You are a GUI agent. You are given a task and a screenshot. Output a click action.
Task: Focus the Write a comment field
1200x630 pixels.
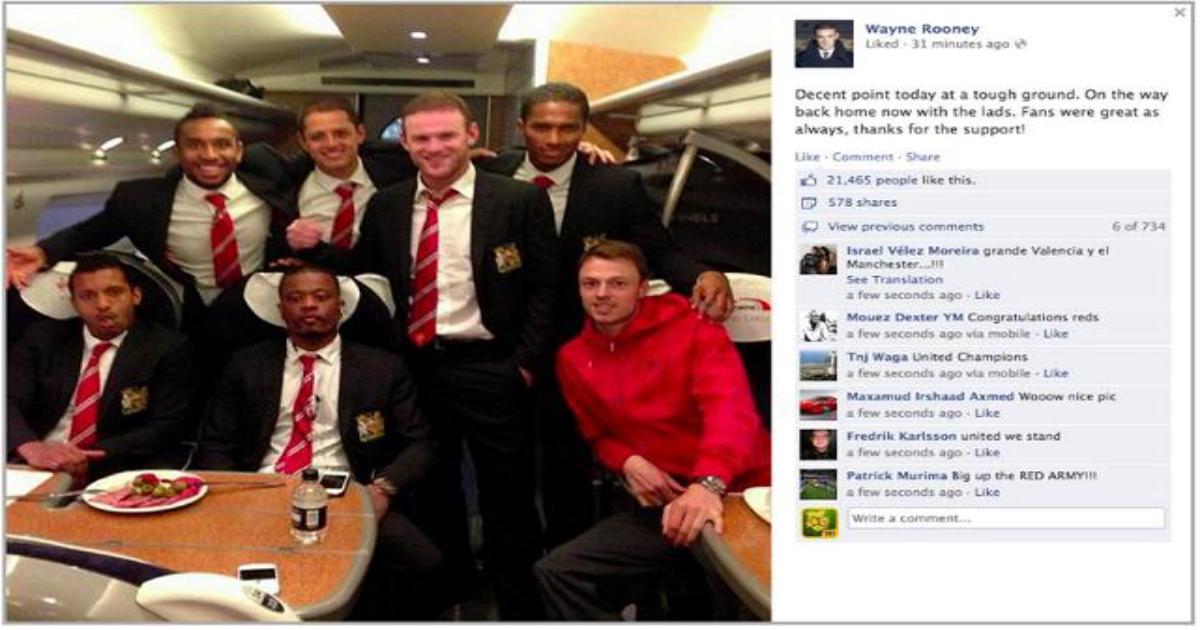(1006, 518)
